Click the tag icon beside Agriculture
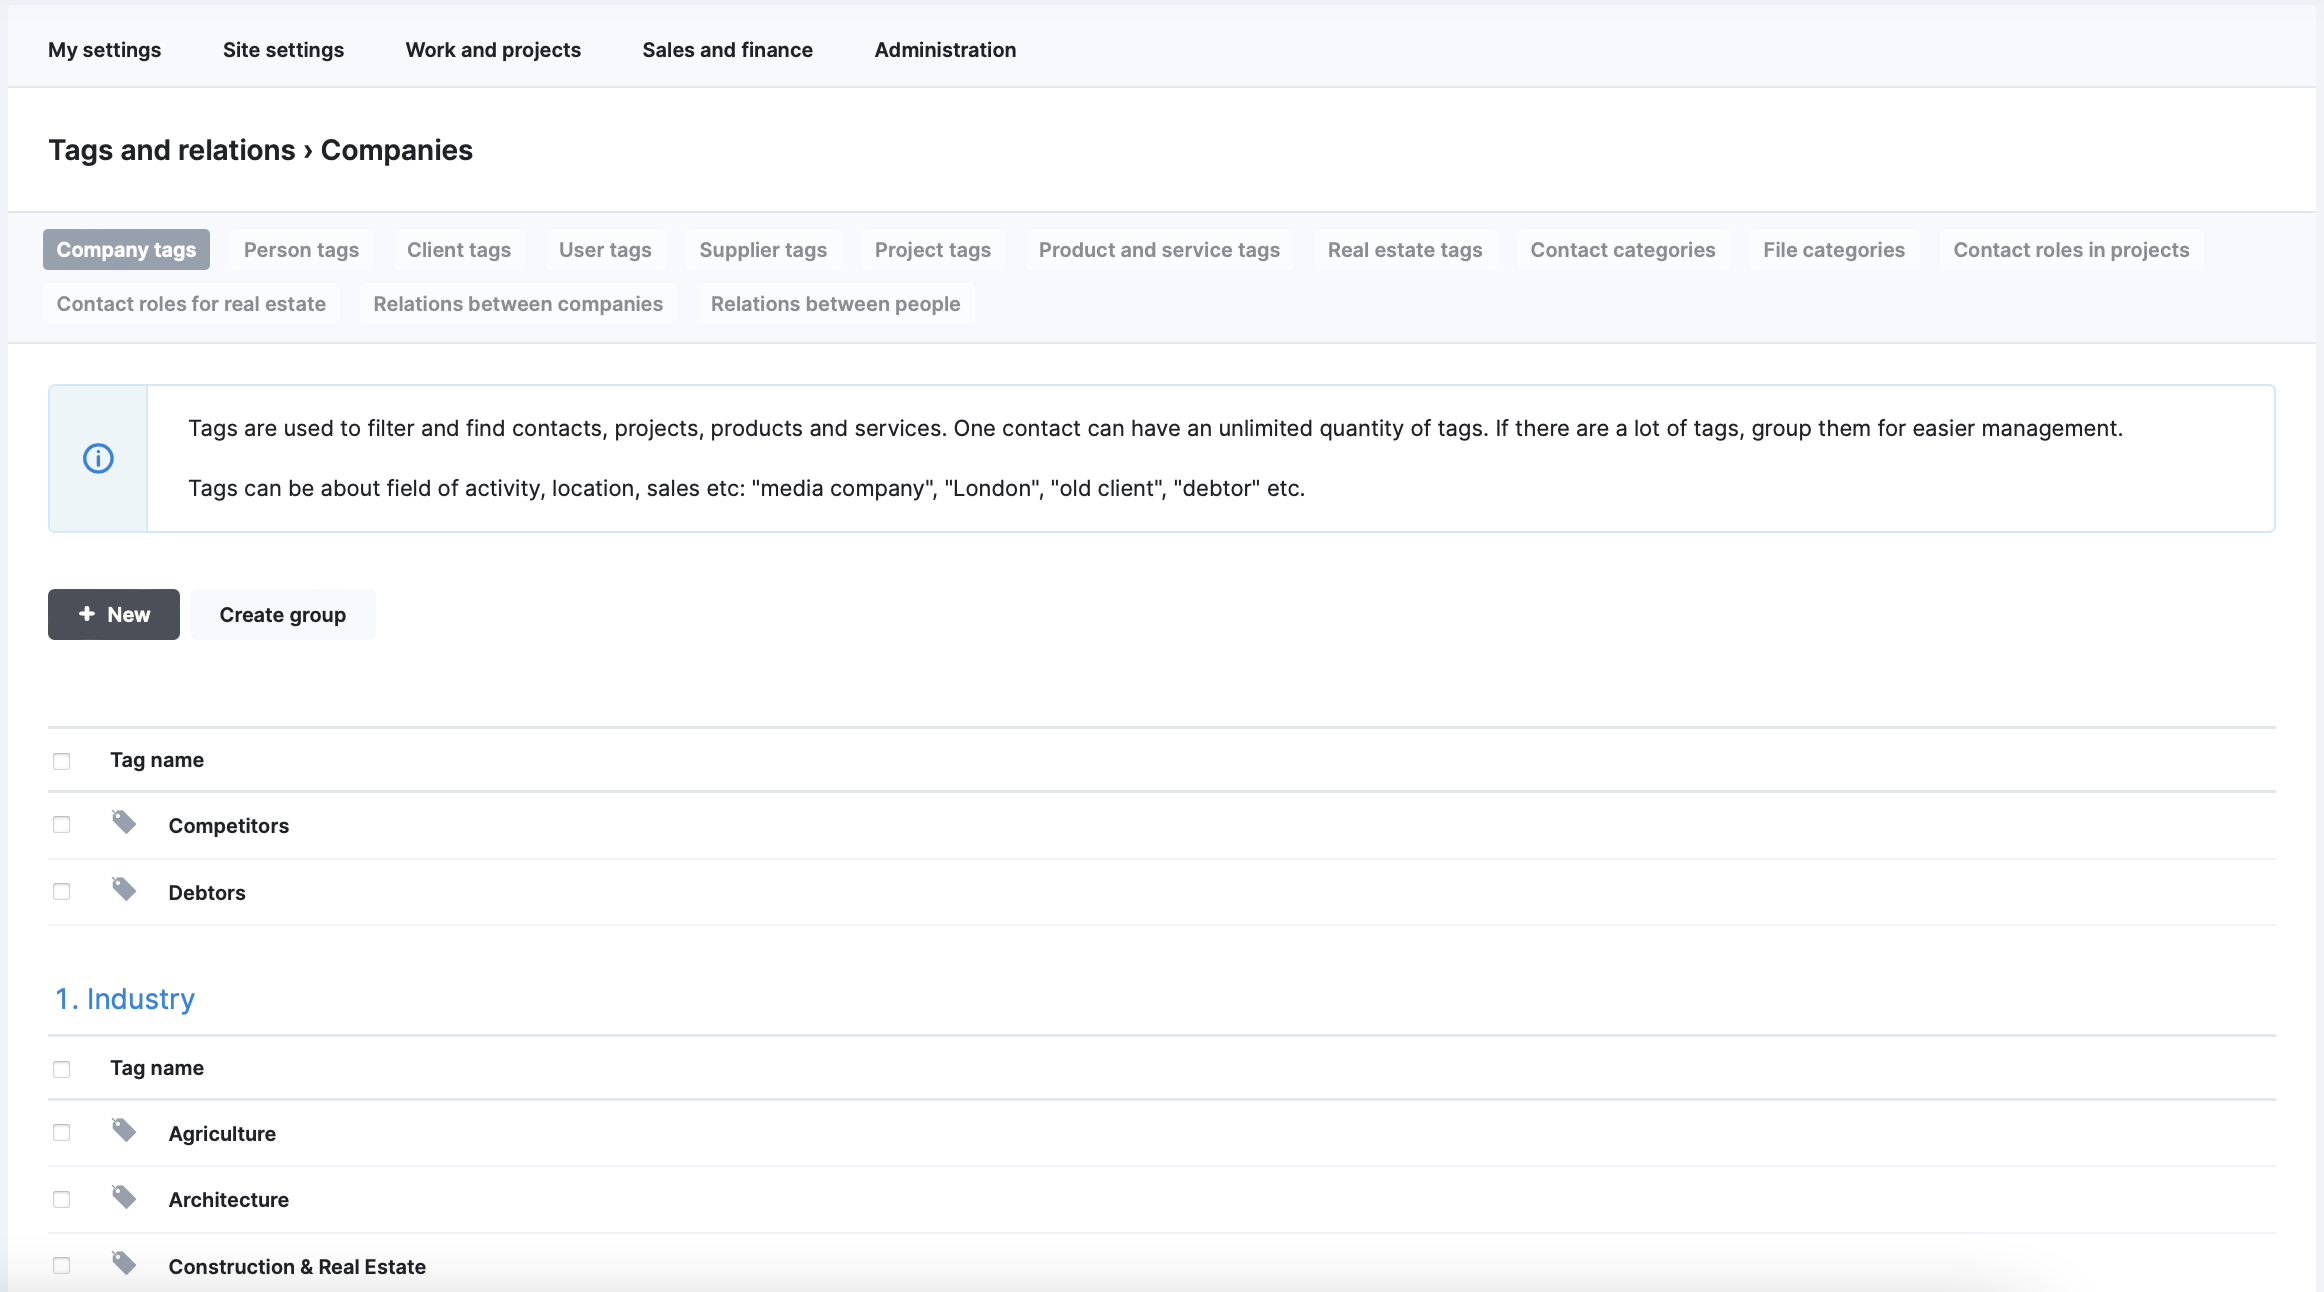This screenshot has width=2324, height=1292. [123, 1131]
